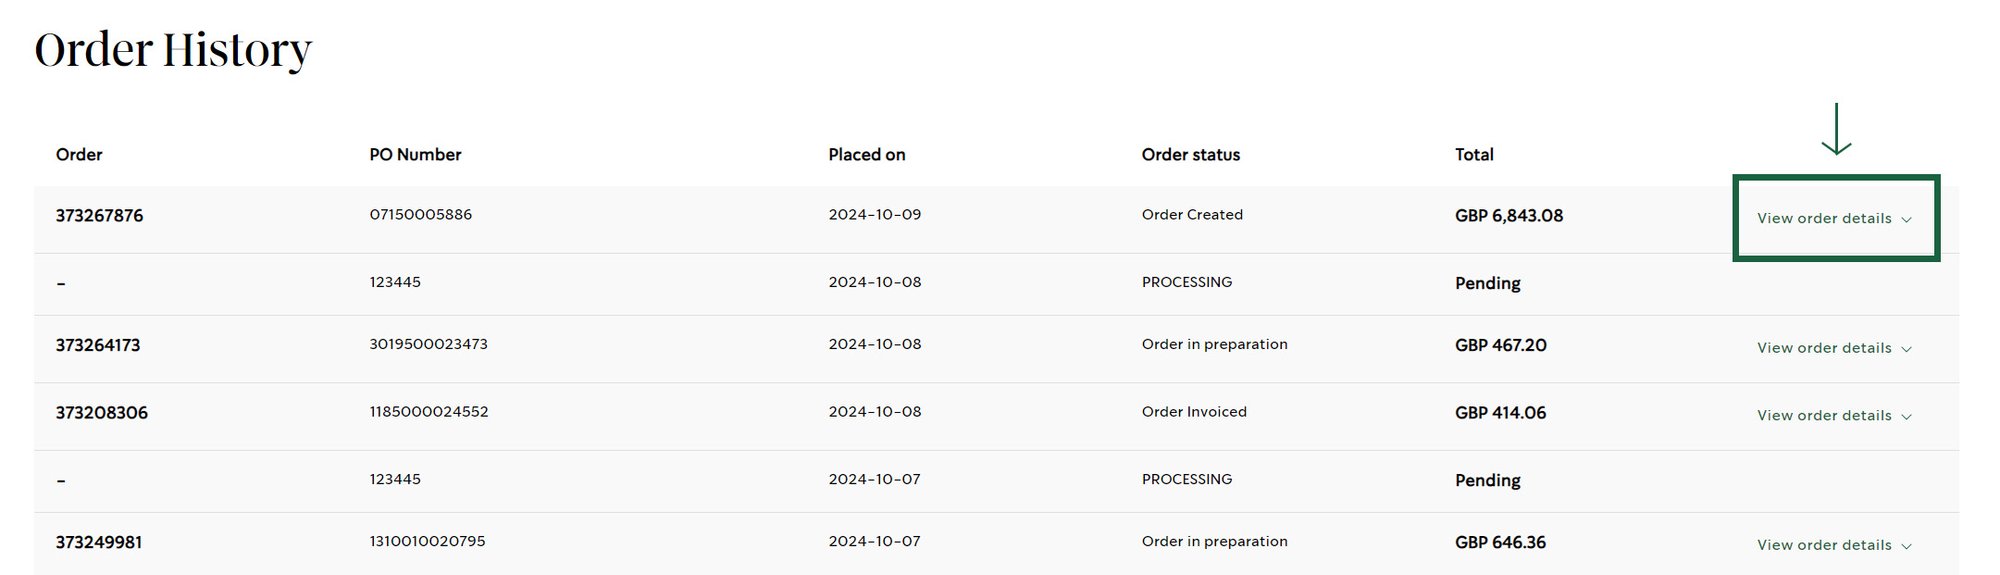Open View order details for order 373249981
The image size is (2000, 575).
coord(1834,545)
